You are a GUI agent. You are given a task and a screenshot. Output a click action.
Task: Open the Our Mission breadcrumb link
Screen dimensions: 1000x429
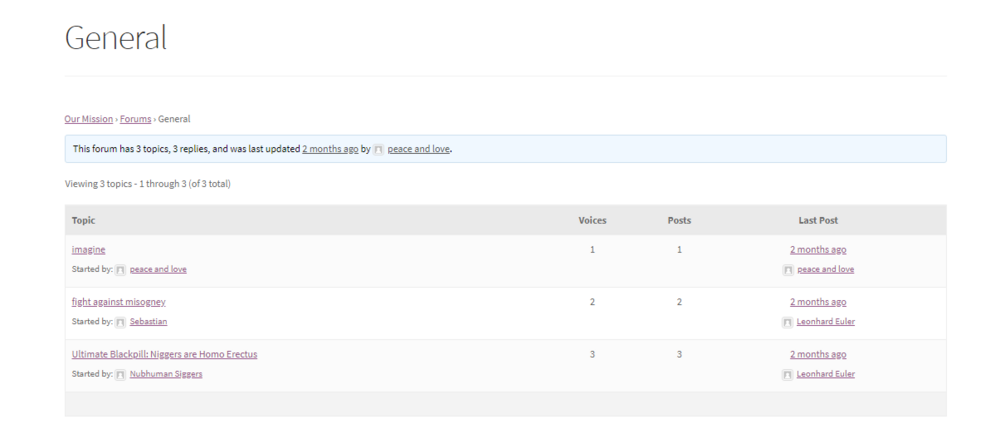89,119
